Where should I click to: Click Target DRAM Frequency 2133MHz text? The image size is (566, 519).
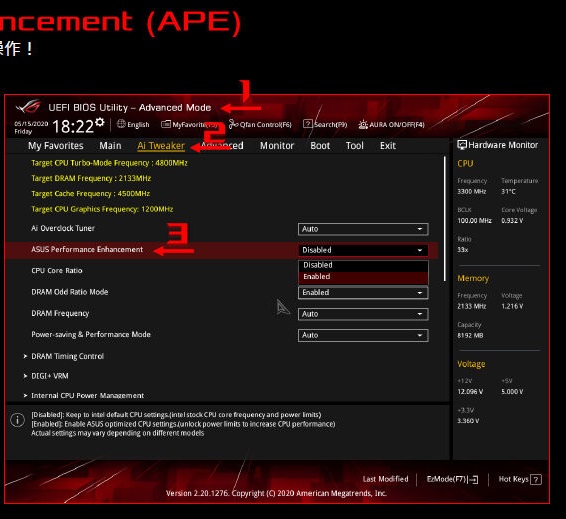coord(91,178)
